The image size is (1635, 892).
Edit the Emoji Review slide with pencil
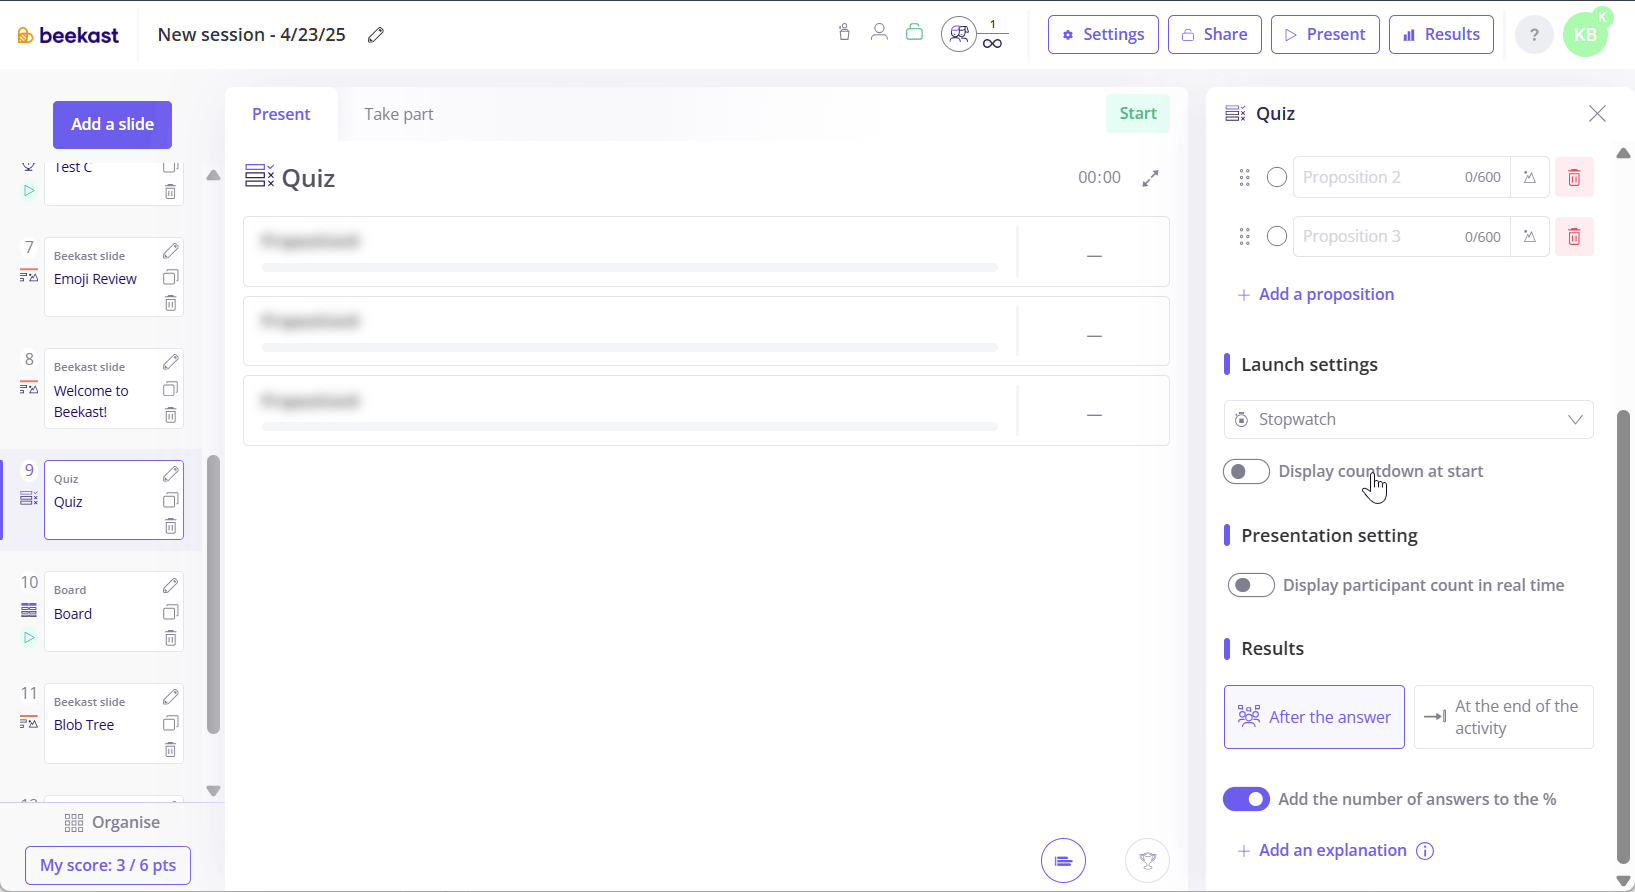(171, 250)
